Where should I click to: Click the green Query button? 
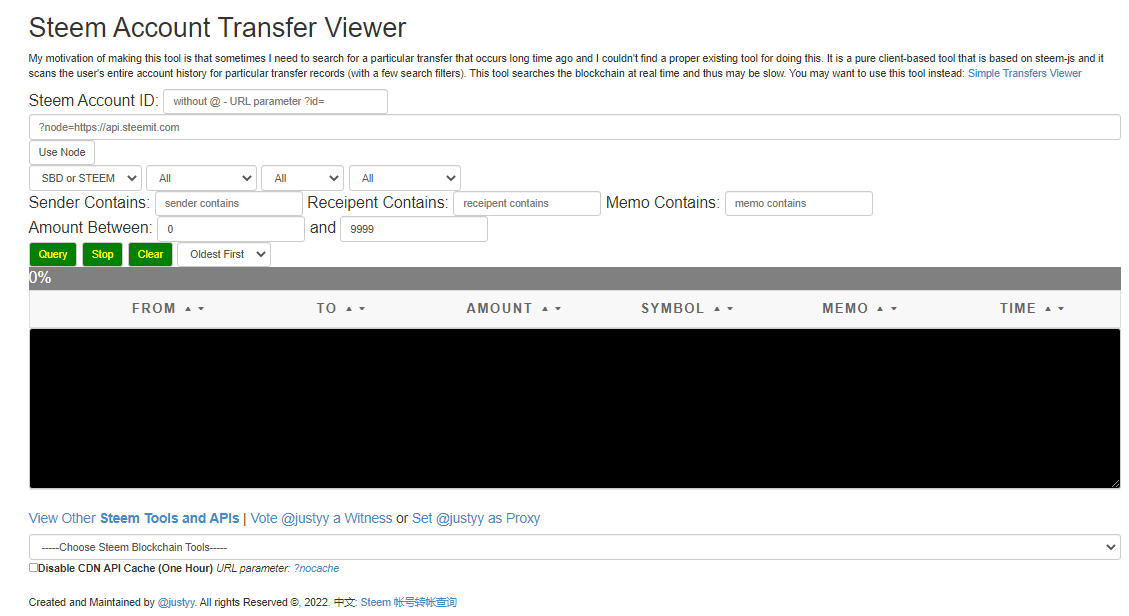(x=53, y=254)
